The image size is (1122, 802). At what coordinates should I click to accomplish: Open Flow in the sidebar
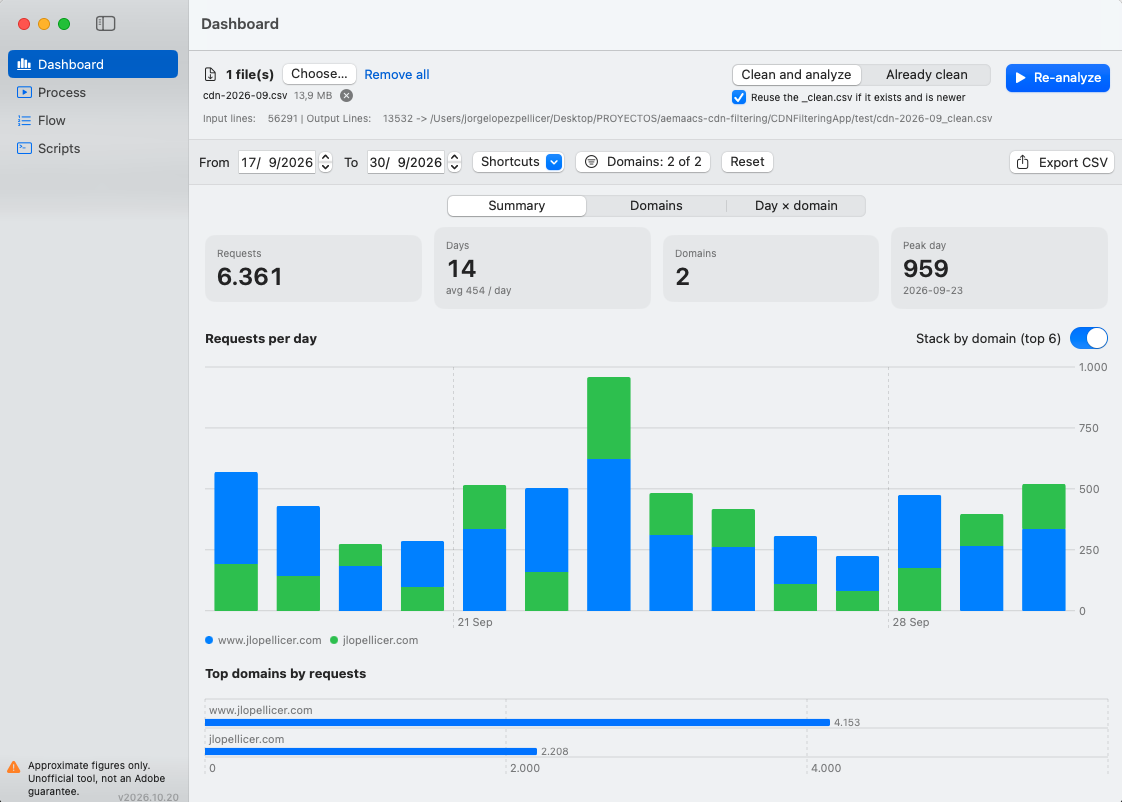pyautogui.click(x=93, y=120)
